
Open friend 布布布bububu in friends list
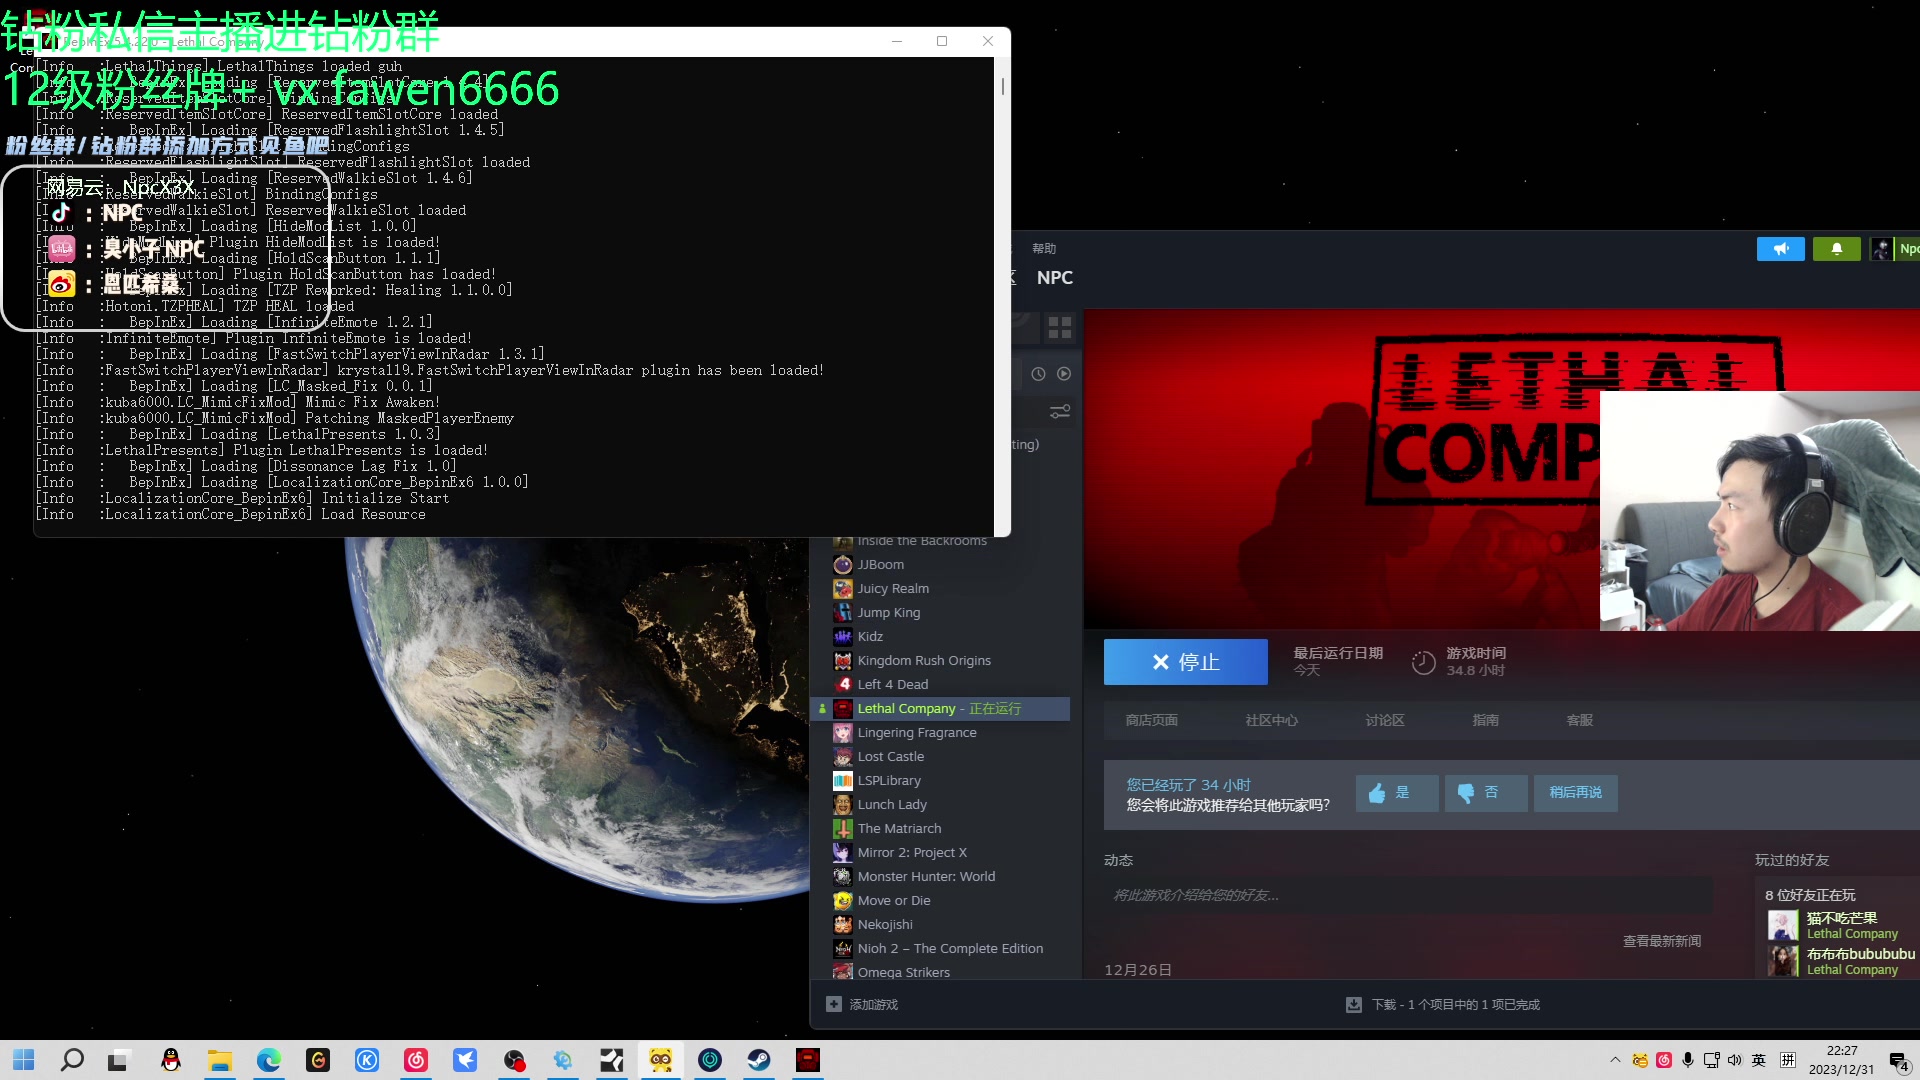1840,961
